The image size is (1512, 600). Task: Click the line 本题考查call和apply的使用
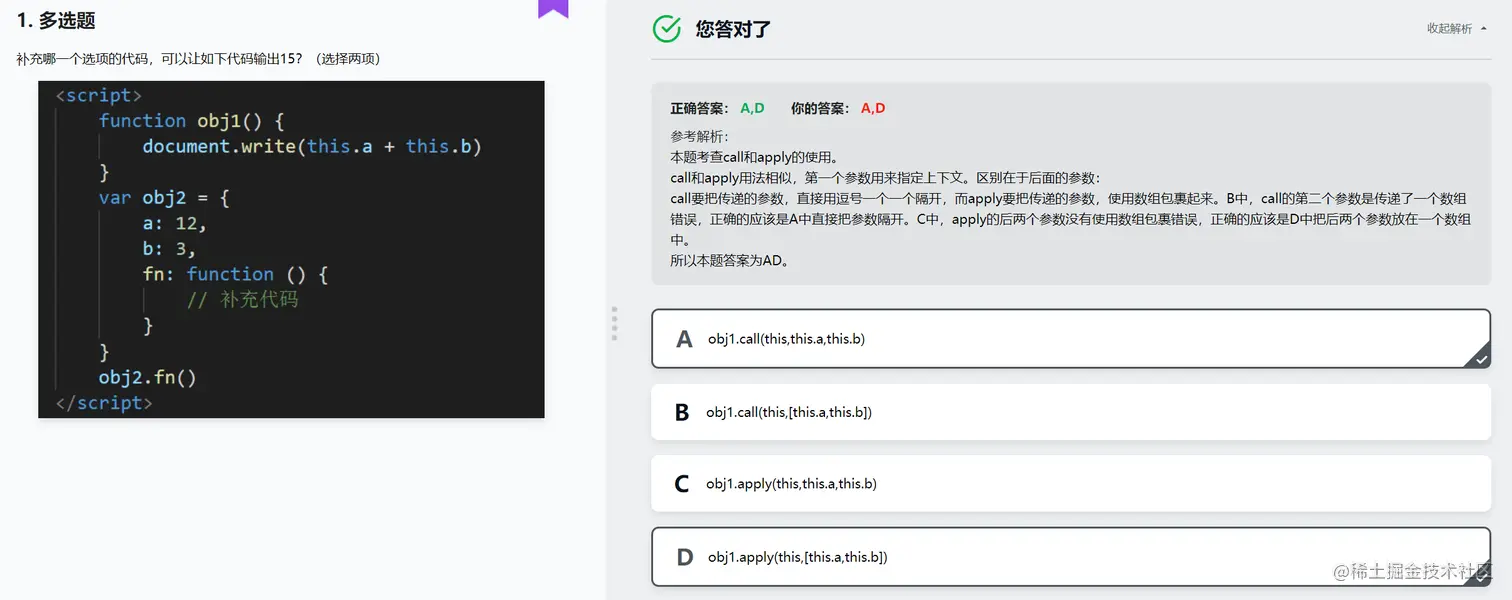[x=754, y=157]
